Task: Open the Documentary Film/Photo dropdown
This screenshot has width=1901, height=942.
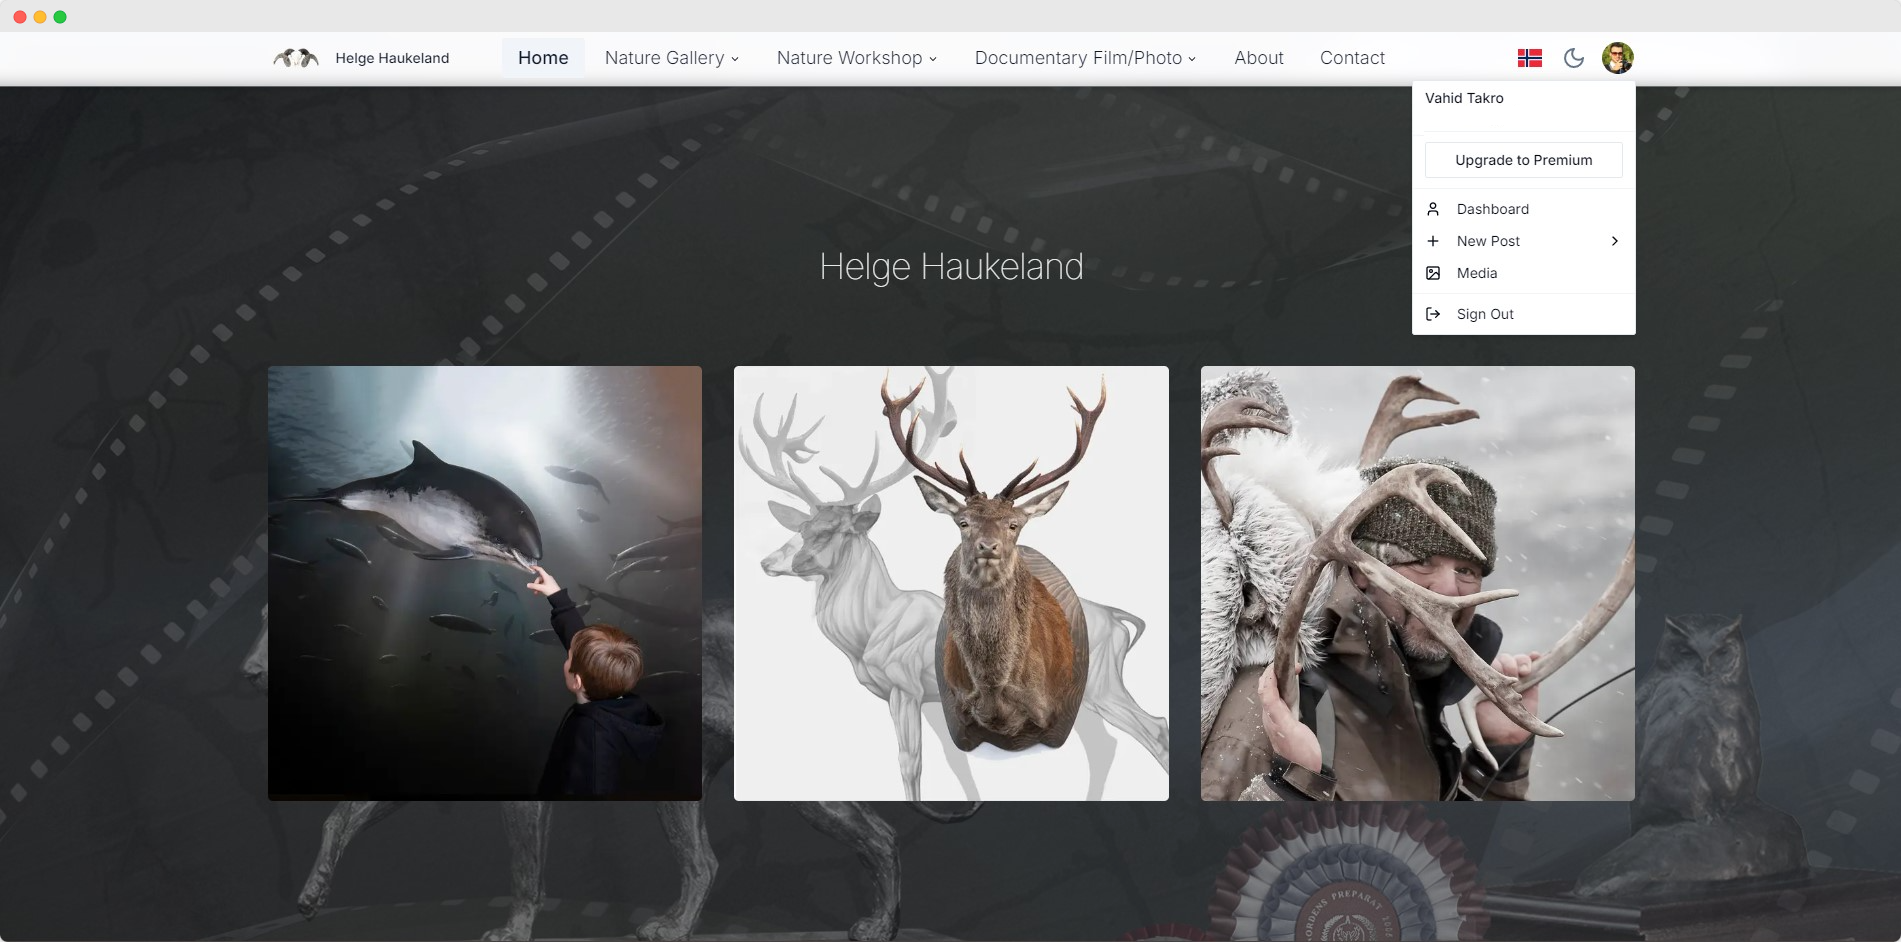Action: tap(1085, 58)
